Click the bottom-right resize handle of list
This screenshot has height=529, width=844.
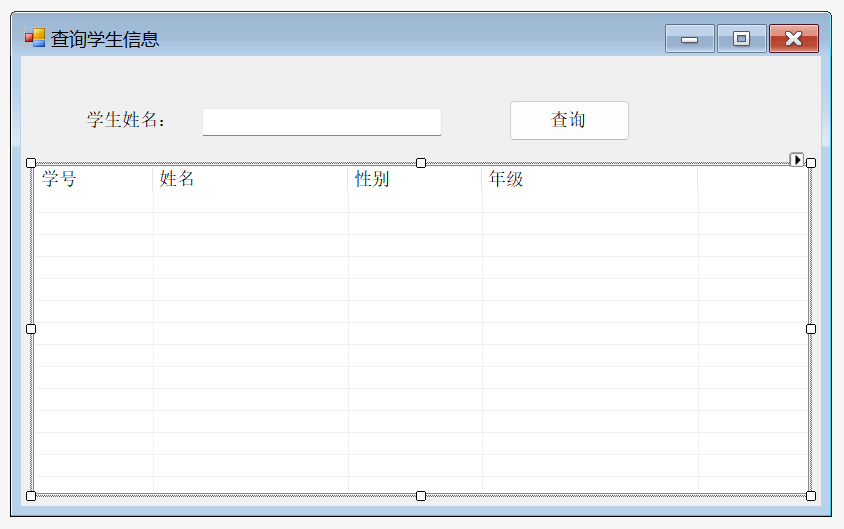click(811, 496)
